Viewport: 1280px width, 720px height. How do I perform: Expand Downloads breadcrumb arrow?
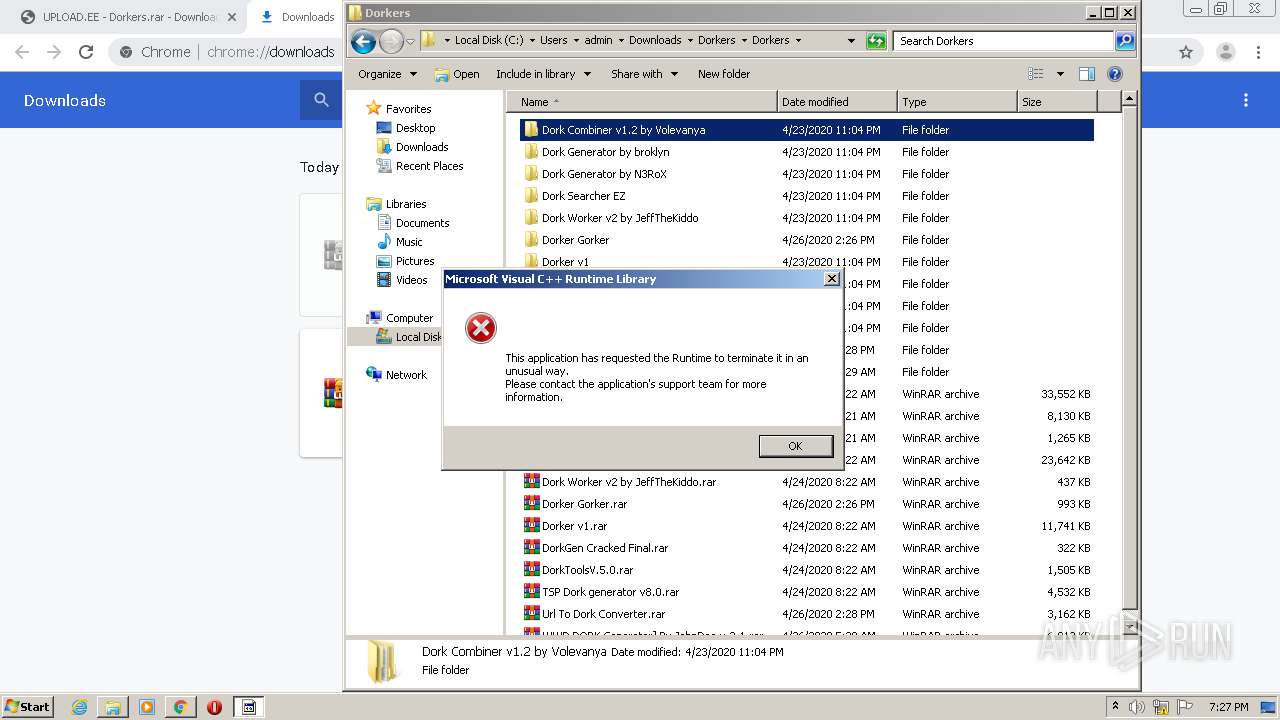click(x=690, y=41)
